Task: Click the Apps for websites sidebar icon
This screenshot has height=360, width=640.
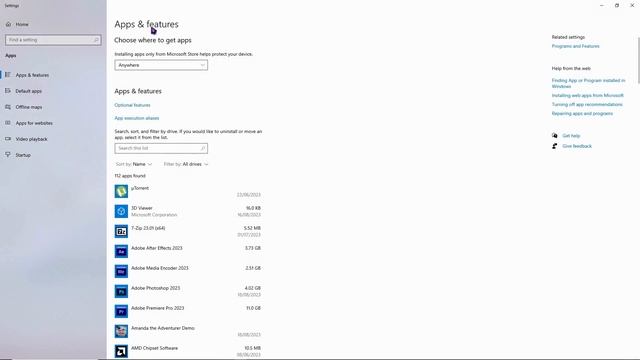Action: click(8, 122)
